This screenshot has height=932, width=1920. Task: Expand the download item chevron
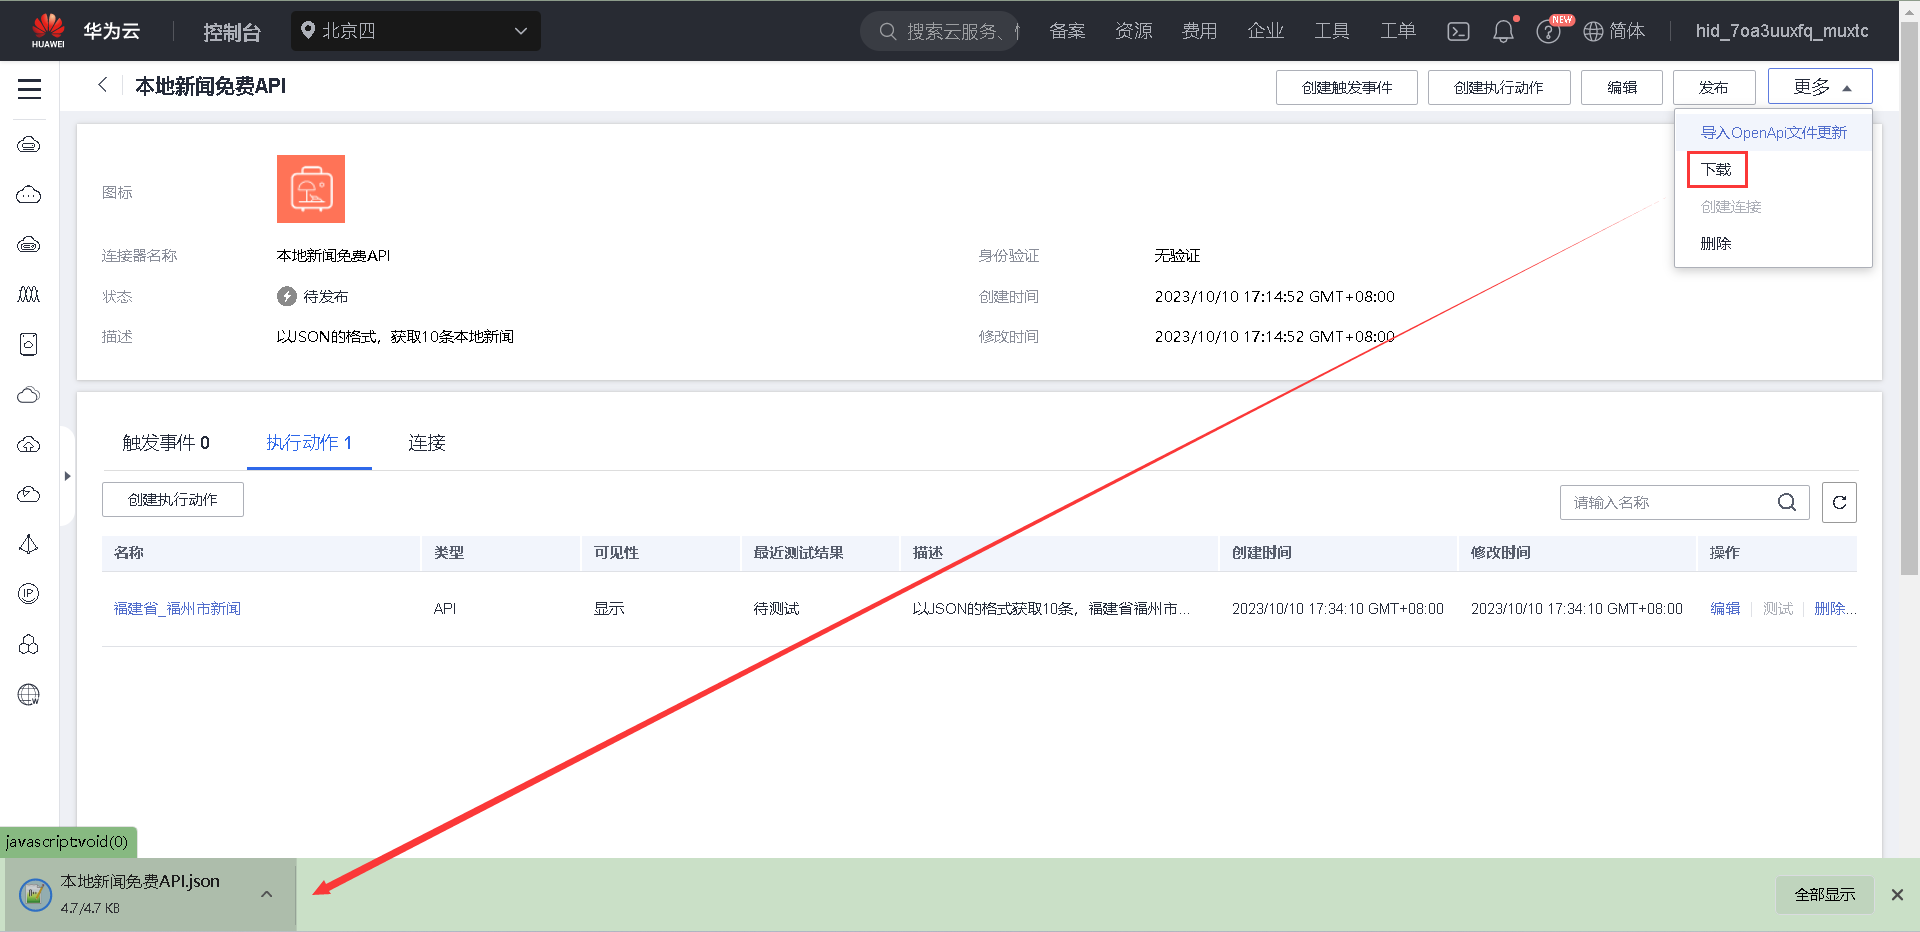pos(266,894)
